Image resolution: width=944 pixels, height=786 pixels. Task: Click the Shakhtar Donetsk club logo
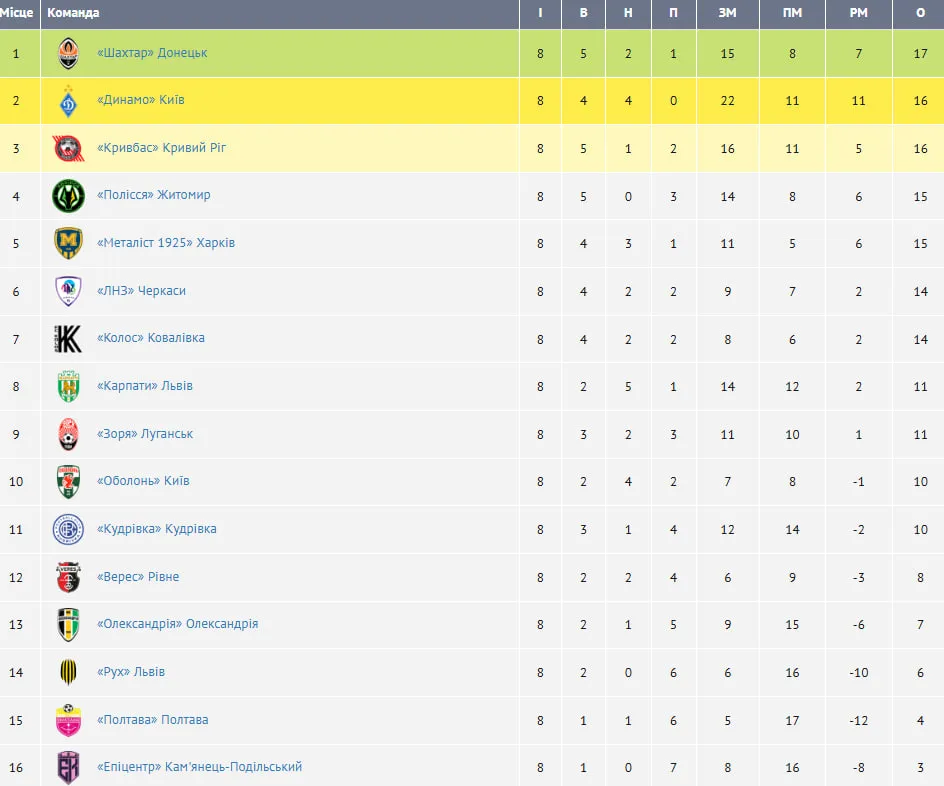[68, 53]
